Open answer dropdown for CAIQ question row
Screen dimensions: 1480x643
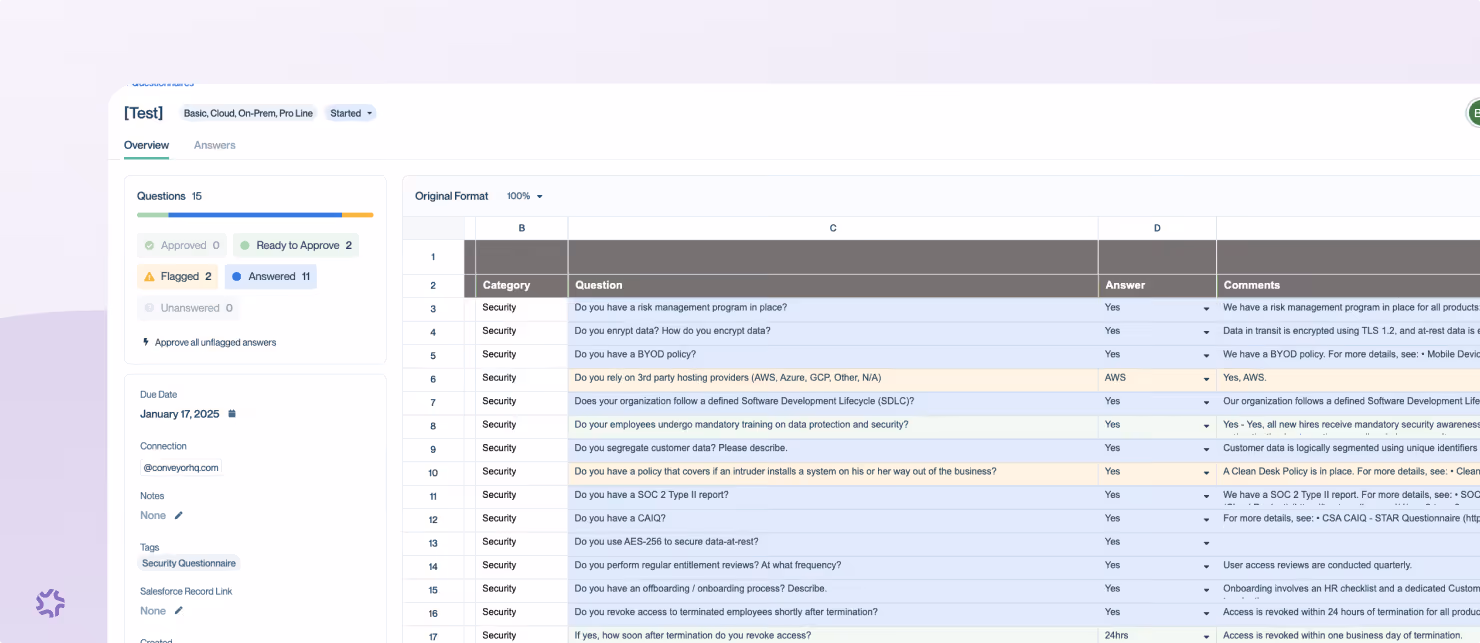pos(1206,519)
